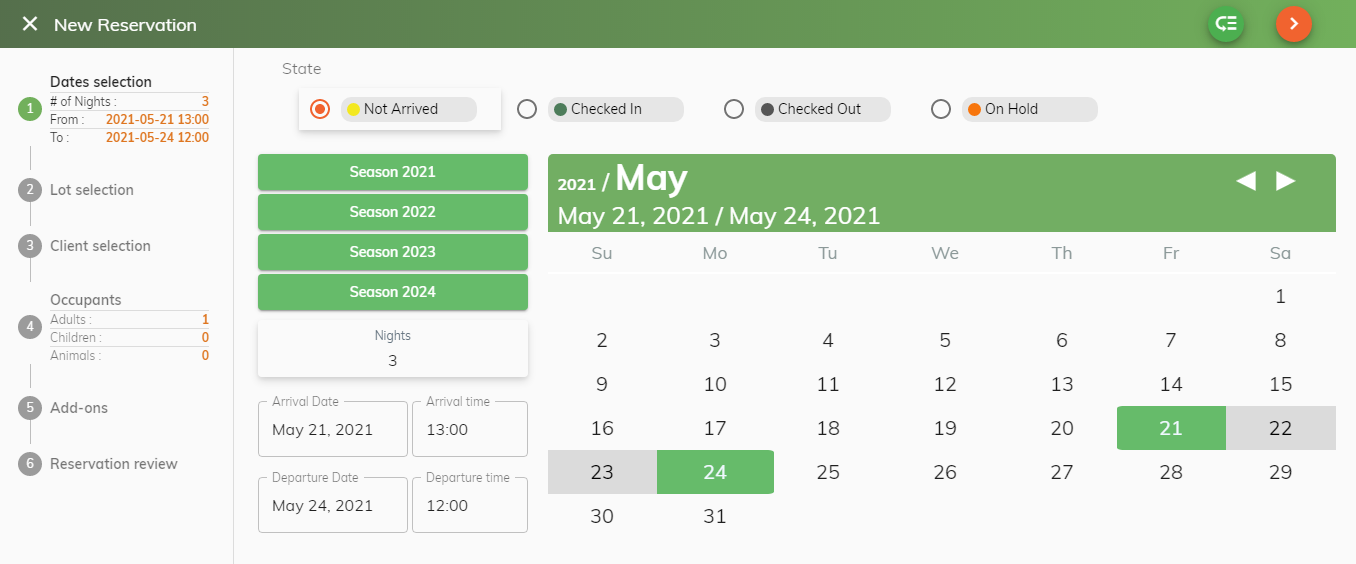Select the On Hold state
The image size is (1356, 564).
[x=941, y=109]
